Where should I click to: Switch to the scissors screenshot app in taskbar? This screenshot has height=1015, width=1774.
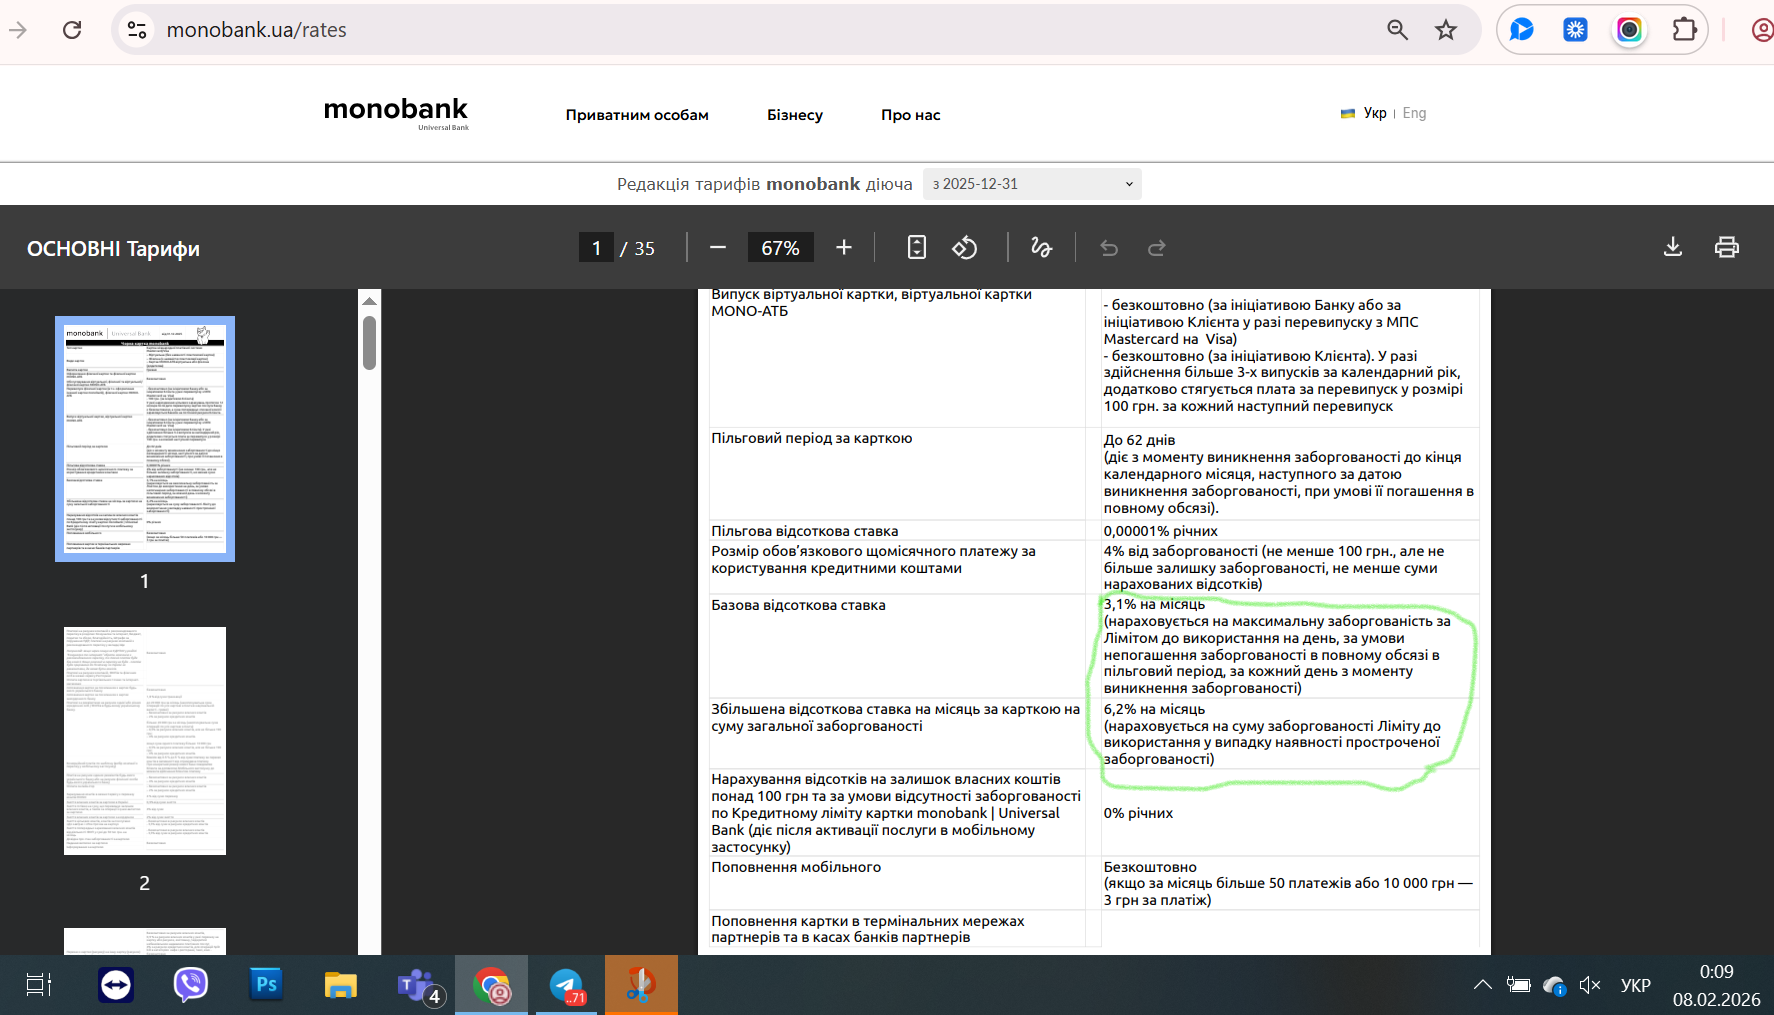pos(641,985)
